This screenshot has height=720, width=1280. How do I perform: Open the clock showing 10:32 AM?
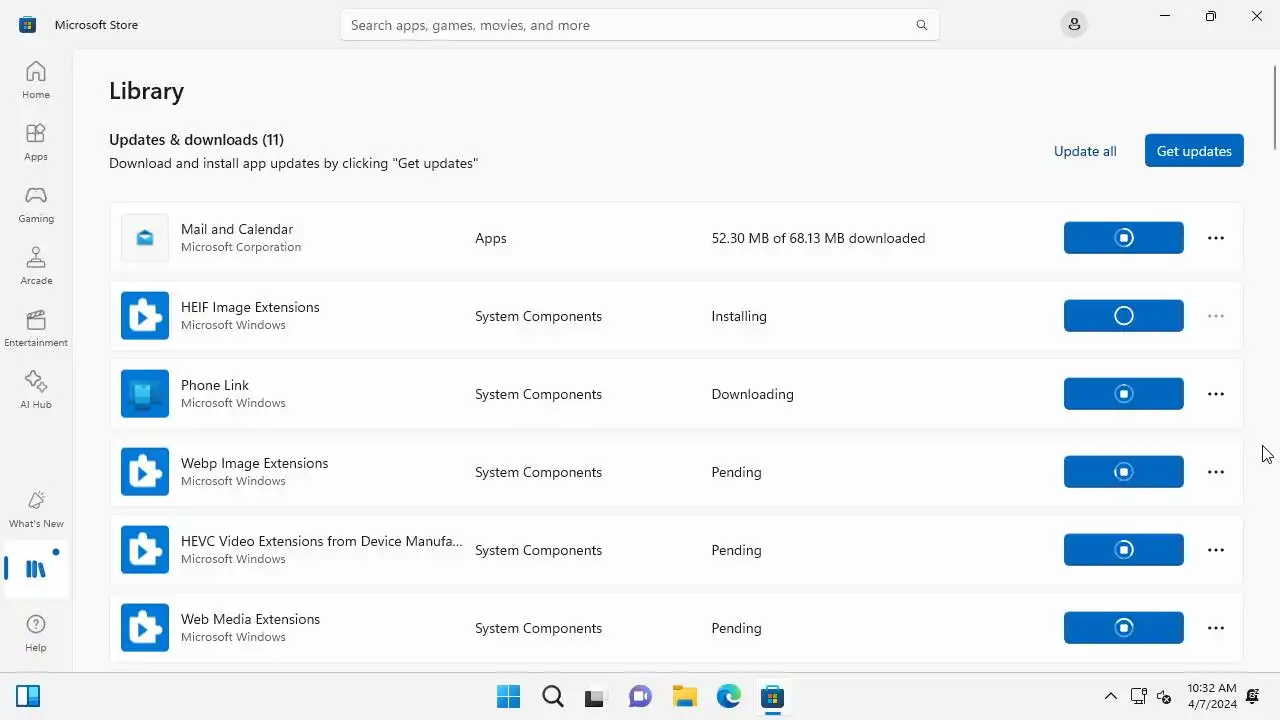click(1212, 696)
